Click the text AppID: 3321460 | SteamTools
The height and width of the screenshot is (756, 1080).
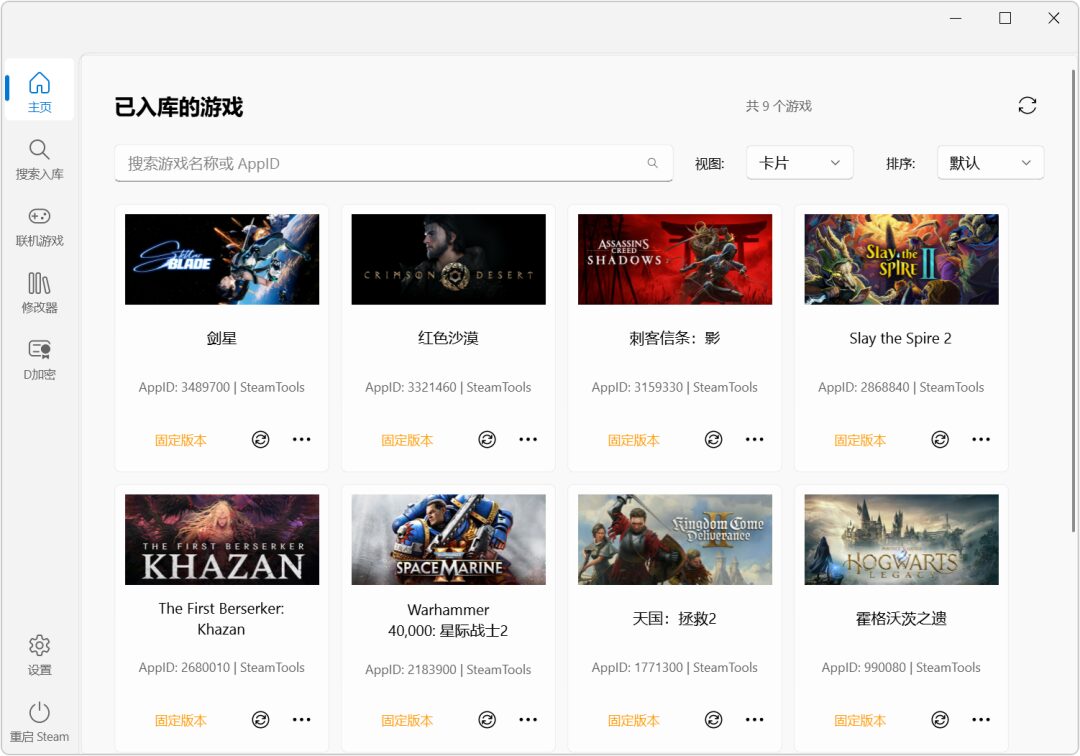[x=448, y=387]
